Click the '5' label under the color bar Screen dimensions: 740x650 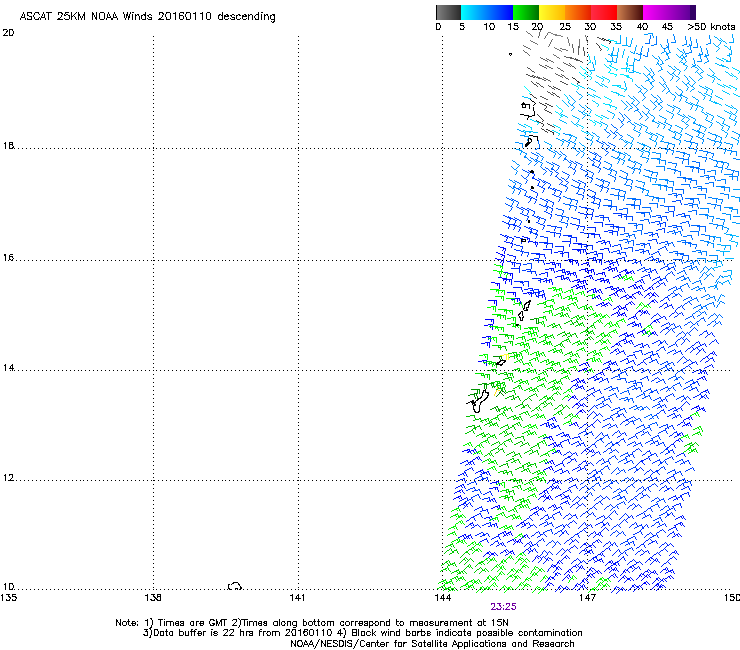pos(462,26)
